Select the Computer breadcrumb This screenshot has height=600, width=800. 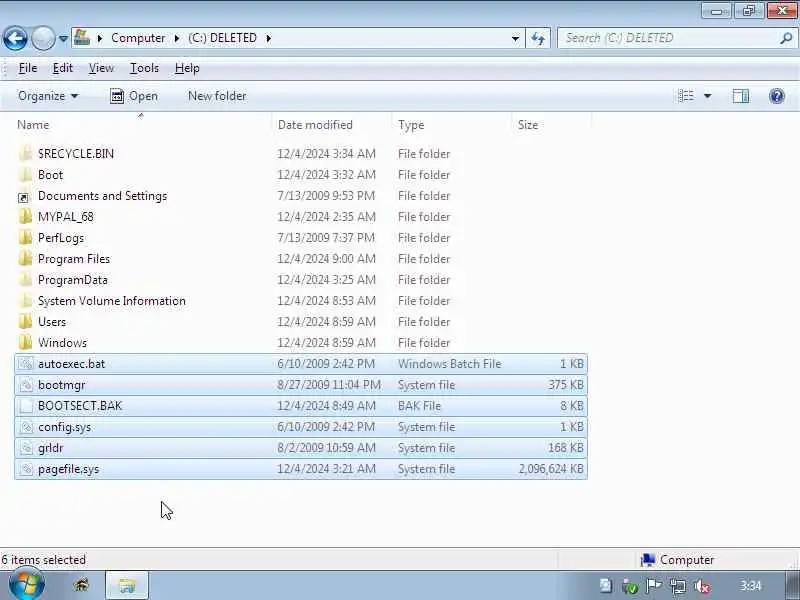coord(138,38)
